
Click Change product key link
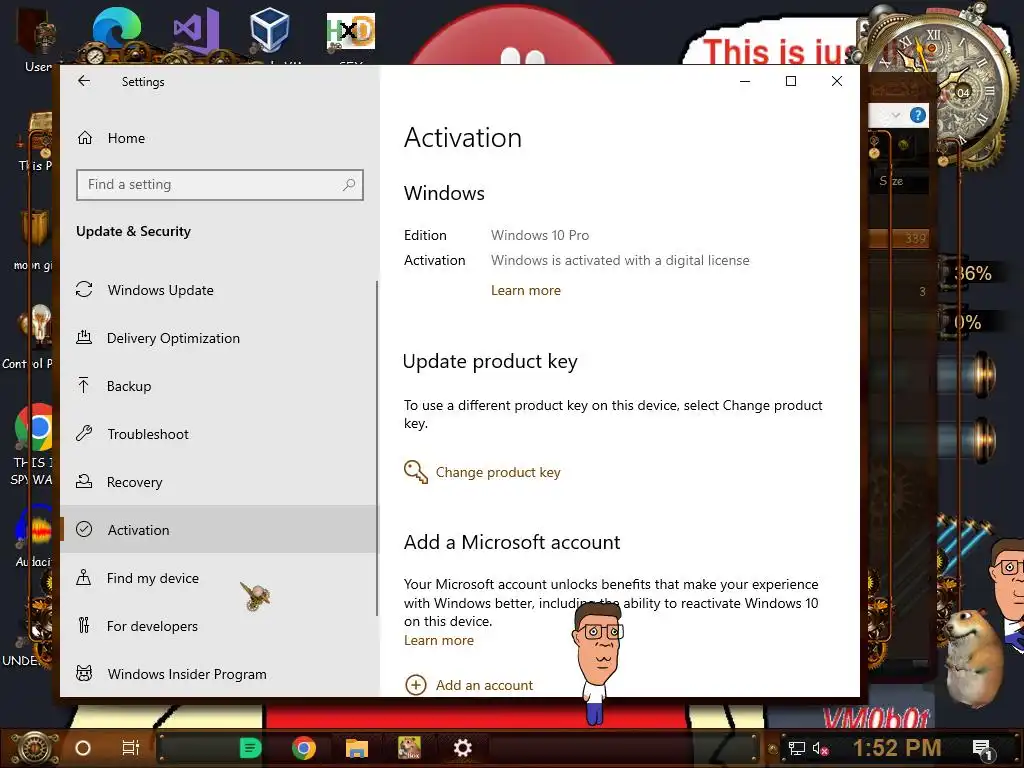pyautogui.click(x=498, y=472)
